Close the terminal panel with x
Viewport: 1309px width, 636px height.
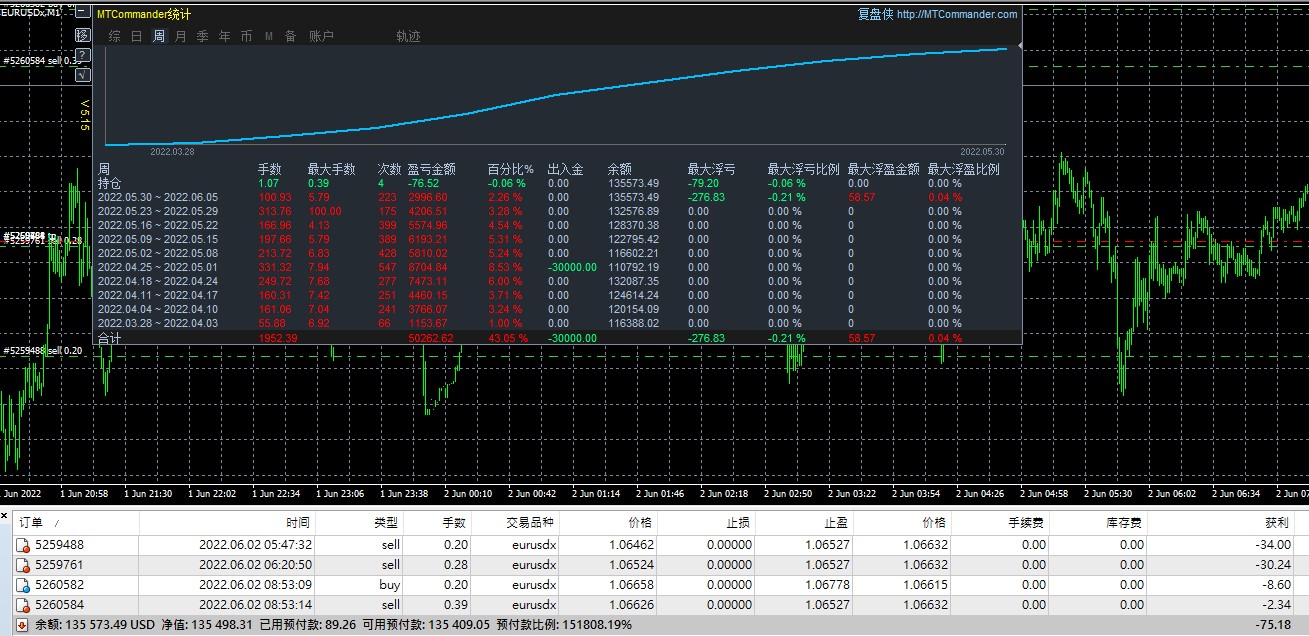(5, 515)
